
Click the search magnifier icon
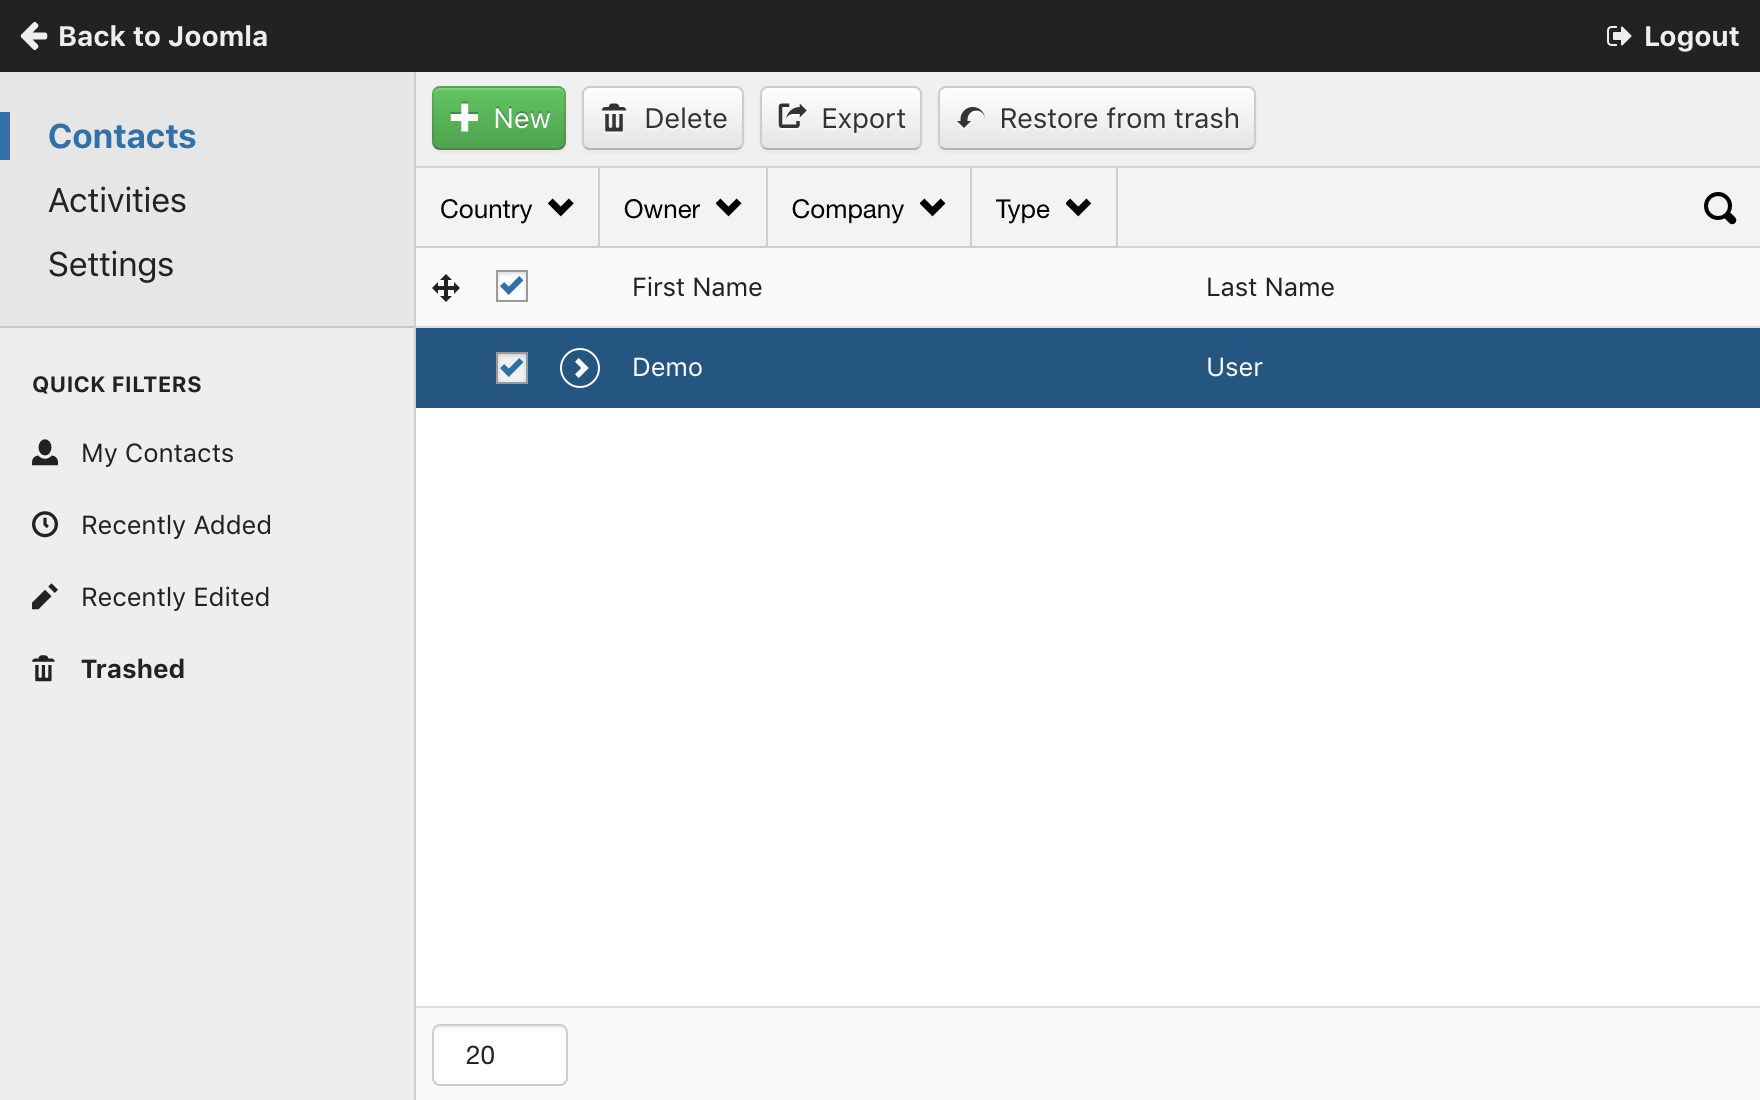click(x=1719, y=208)
